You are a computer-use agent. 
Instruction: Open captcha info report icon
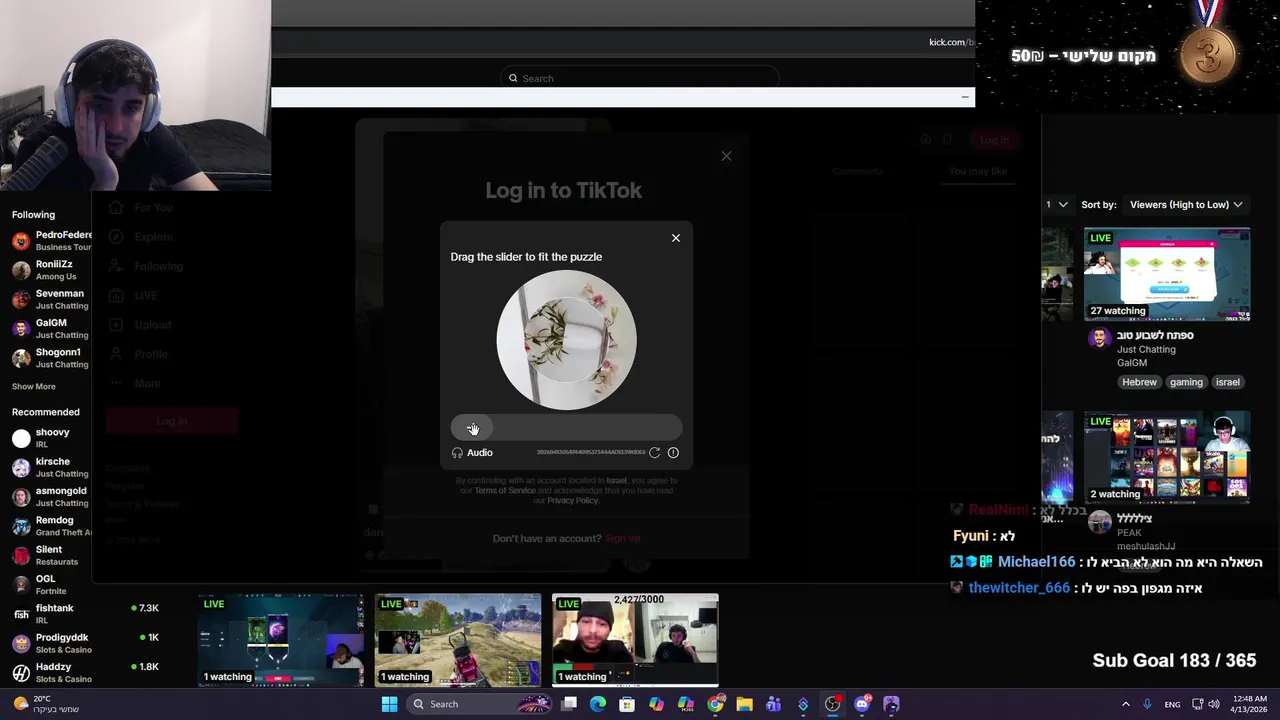coord(673,453)
